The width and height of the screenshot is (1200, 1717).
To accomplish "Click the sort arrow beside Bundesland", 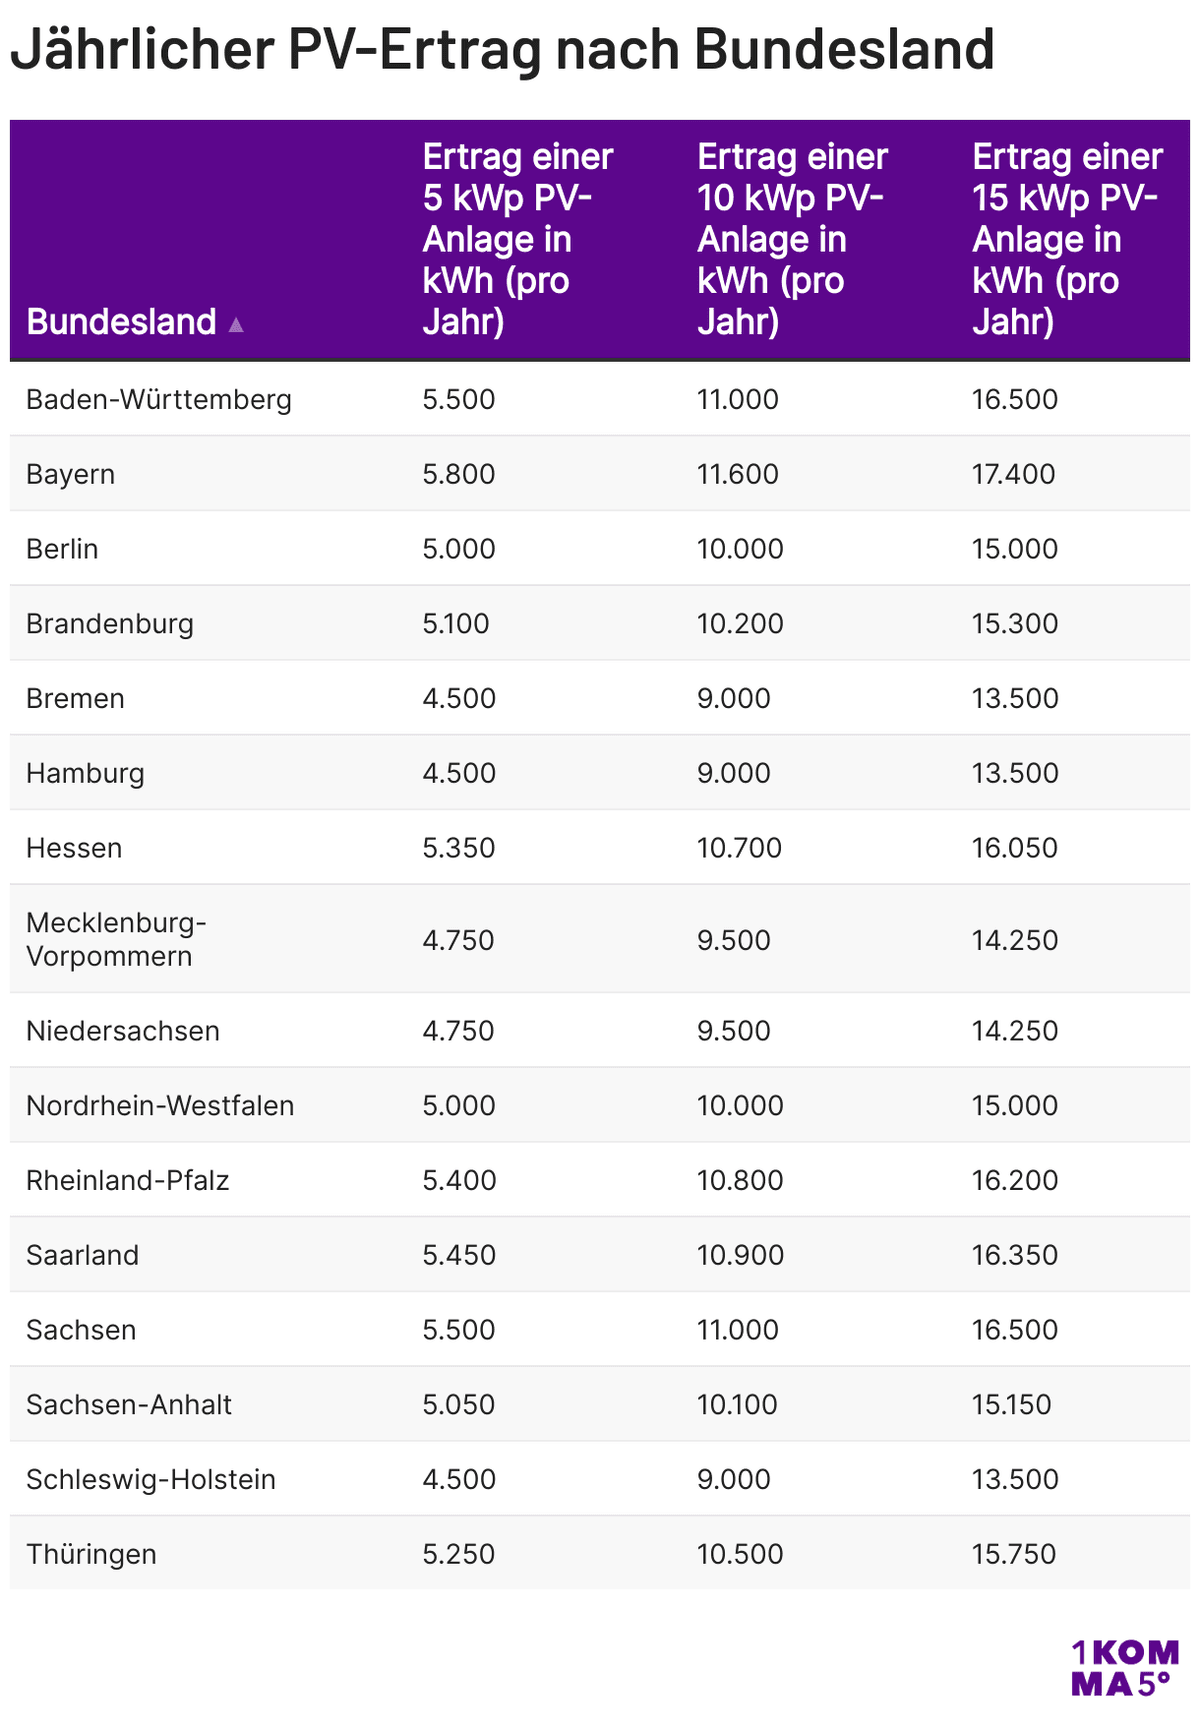I will tap(236, 324).
